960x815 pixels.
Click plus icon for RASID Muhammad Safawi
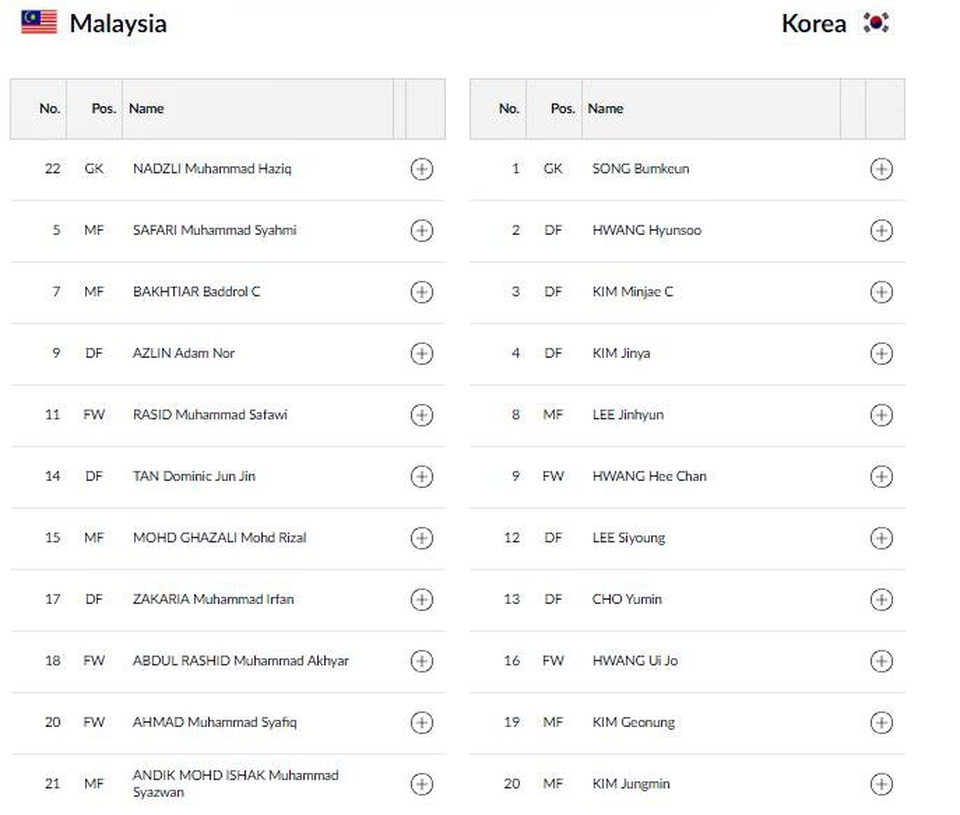point(422,415)
